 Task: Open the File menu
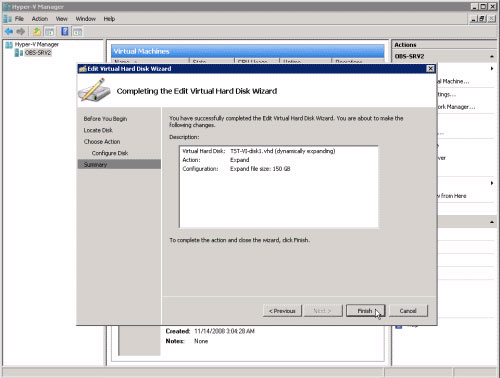click(x=19, y=19)
